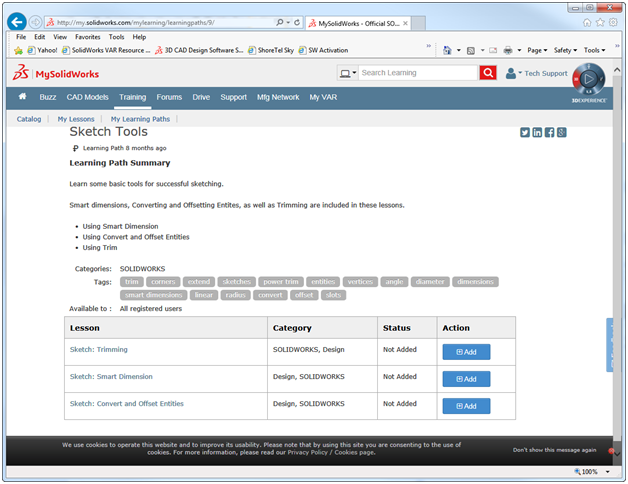Click the scrollbar up arrow

click(x=617, y=70)
